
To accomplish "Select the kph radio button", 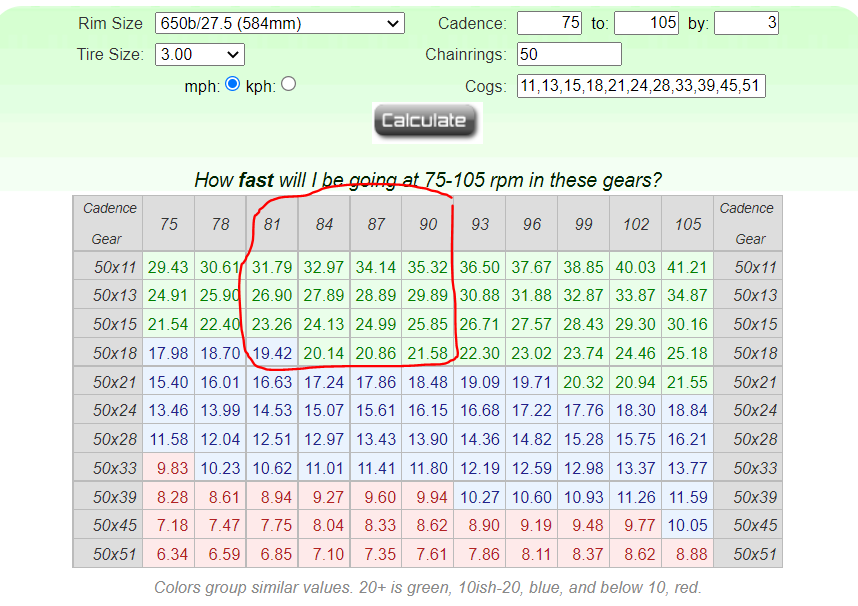I will pos(289,84).
